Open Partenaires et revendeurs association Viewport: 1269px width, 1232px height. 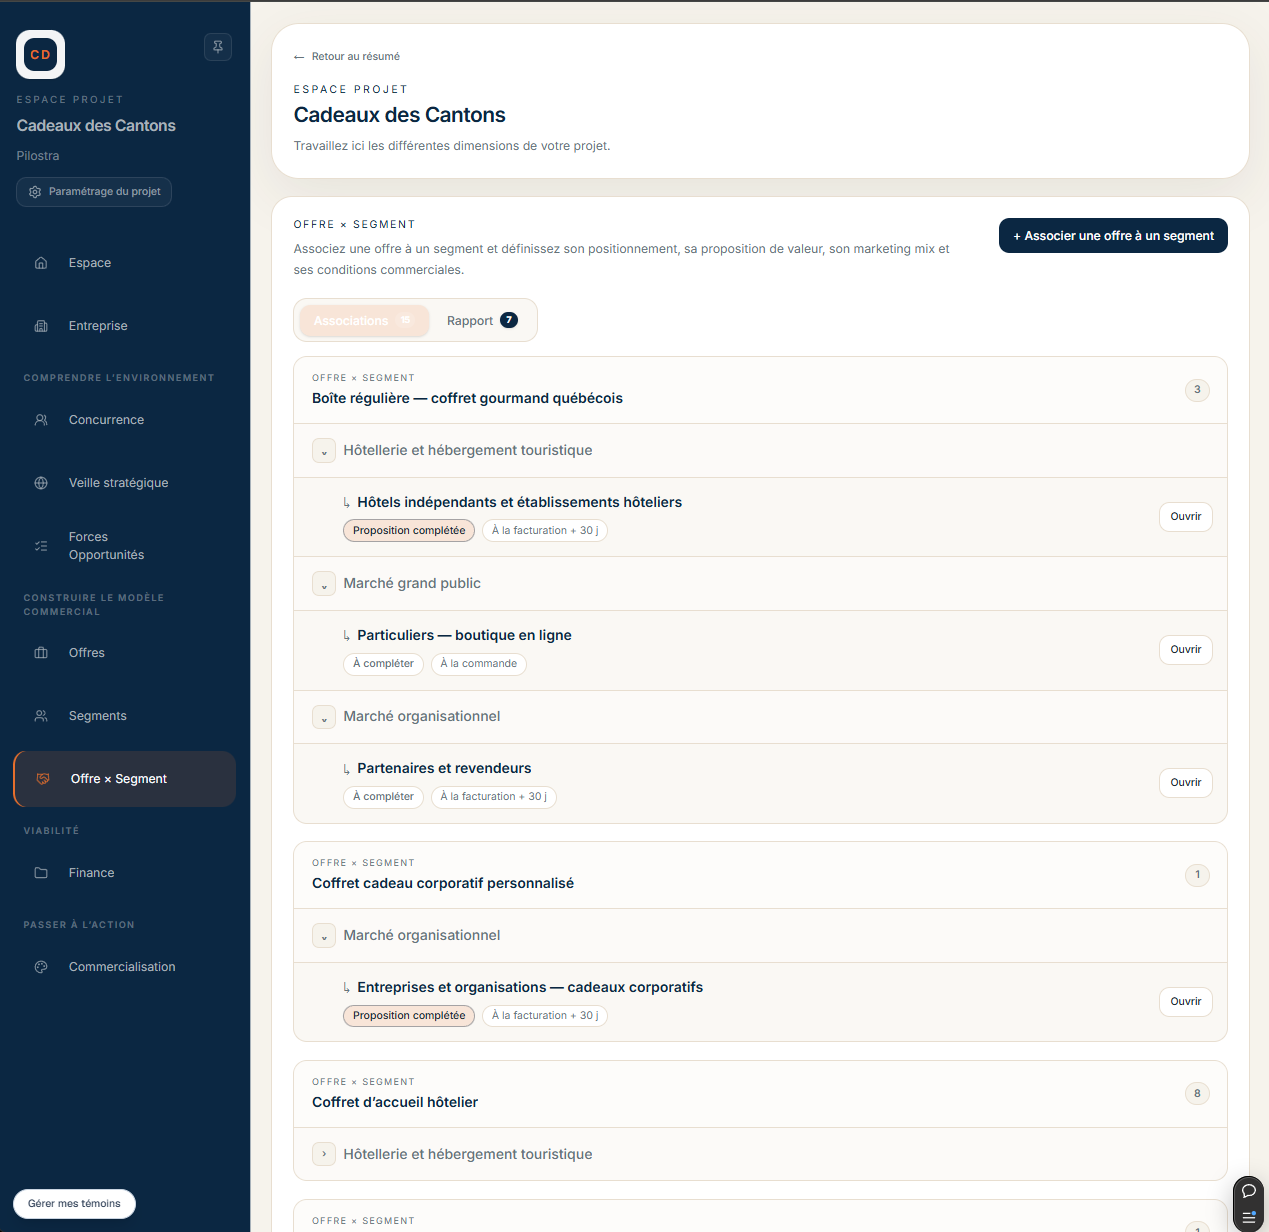[x=1186, y=783]
